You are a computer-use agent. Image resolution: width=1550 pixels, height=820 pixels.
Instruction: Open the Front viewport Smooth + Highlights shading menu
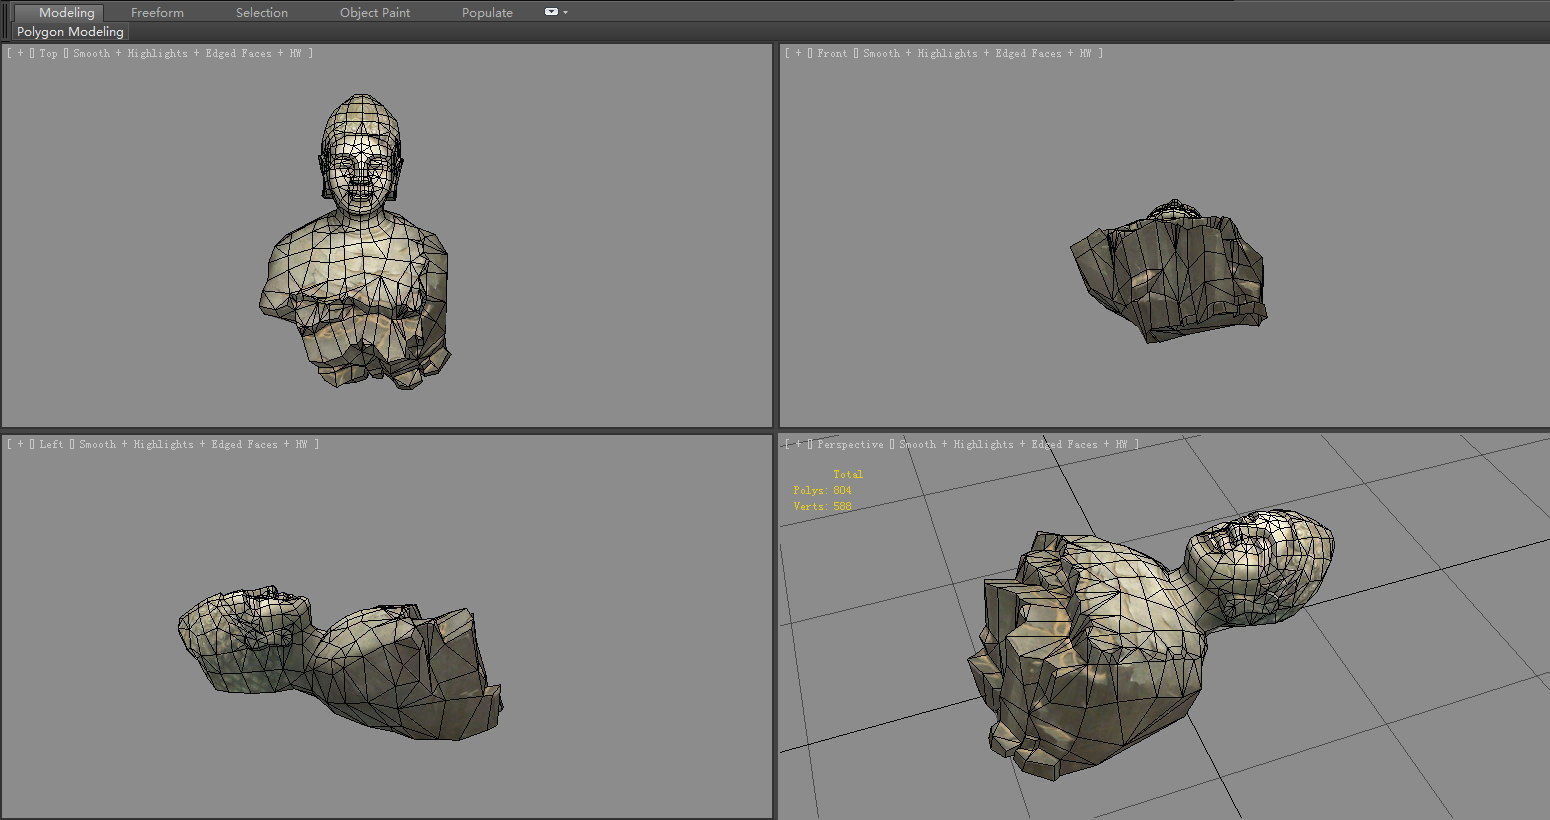(983, 53)
